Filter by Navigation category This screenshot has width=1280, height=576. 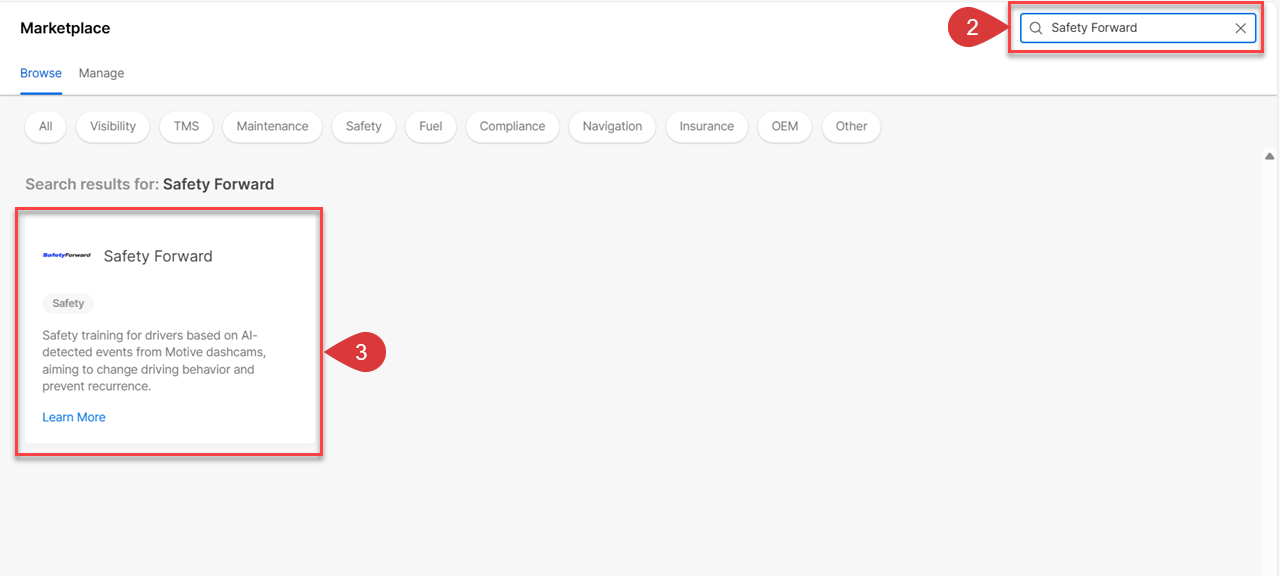(x=612, y=126)
